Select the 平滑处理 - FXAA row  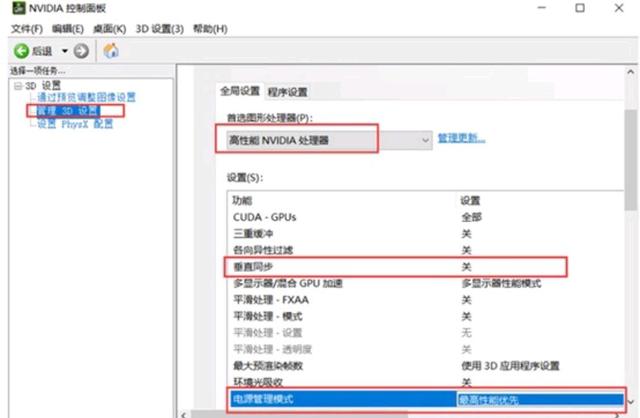[x=424, y=300]
